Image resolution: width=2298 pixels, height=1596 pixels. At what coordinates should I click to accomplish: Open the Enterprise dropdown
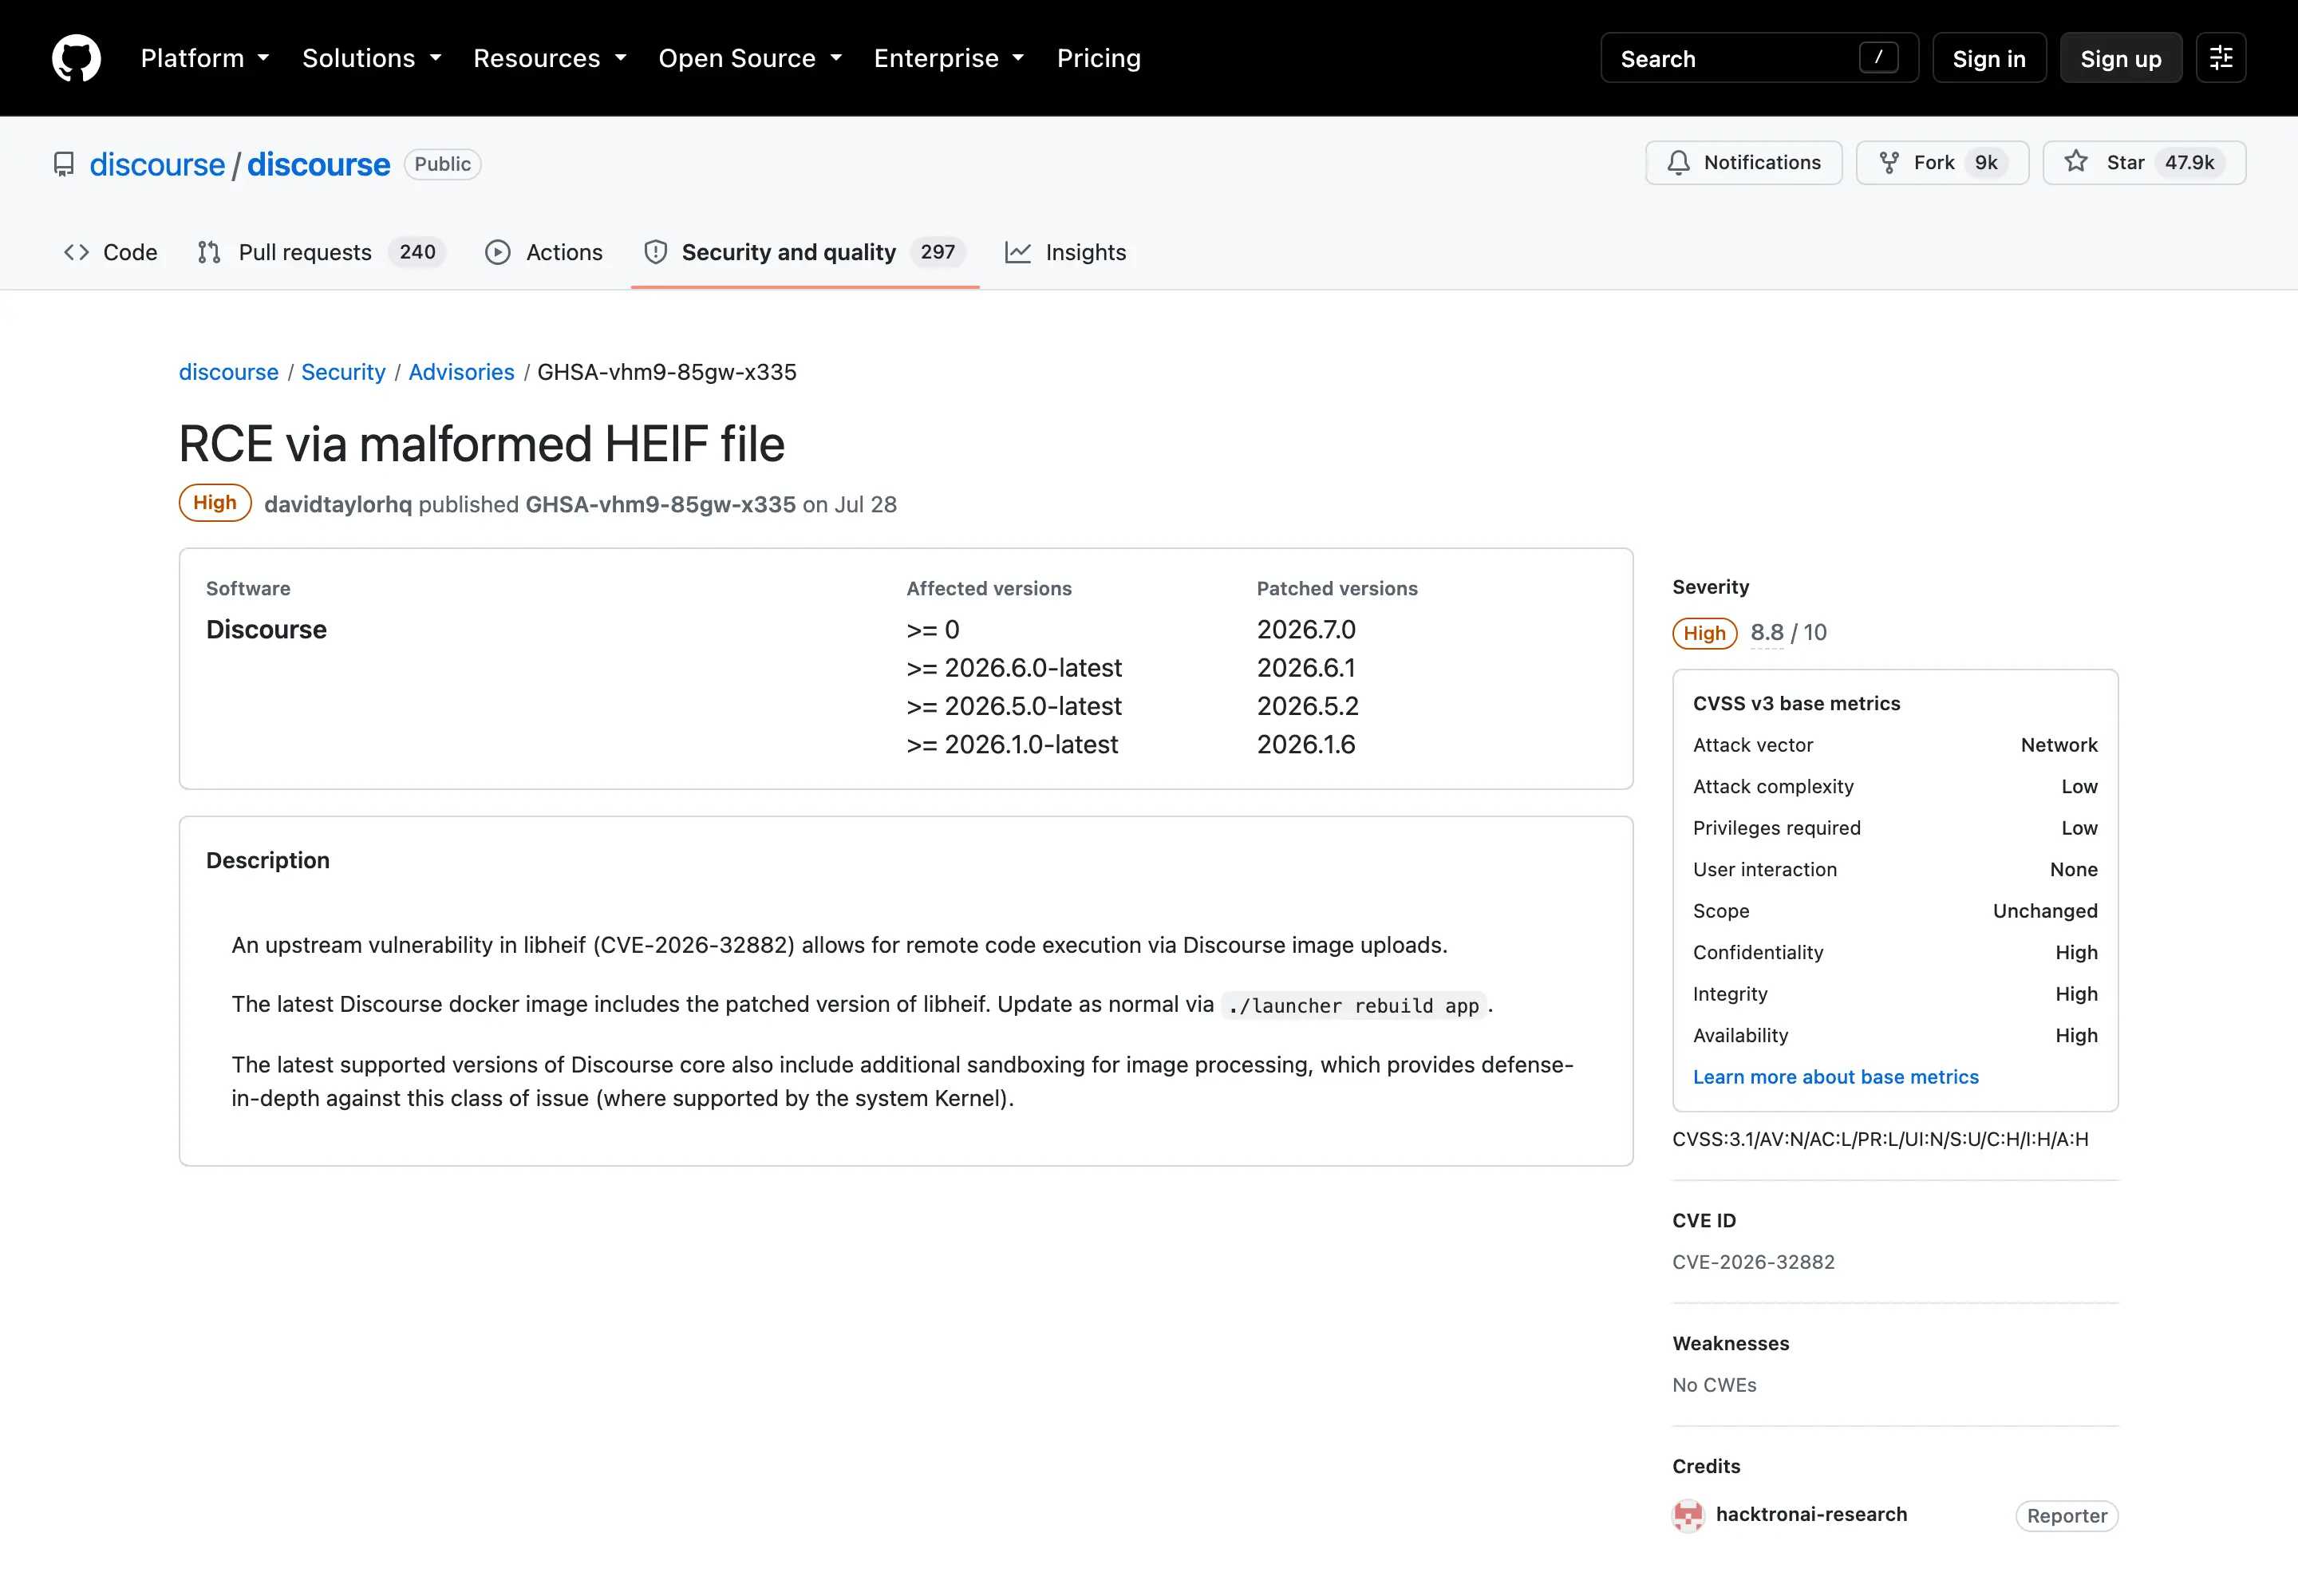(x=949, y=58)
